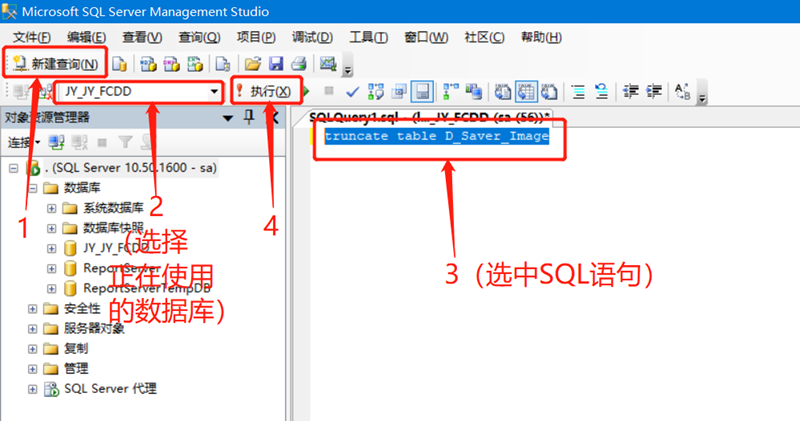Collapse the 数据库 (Databases) tree node
The image size is (800, 421).
pos(33,188)
